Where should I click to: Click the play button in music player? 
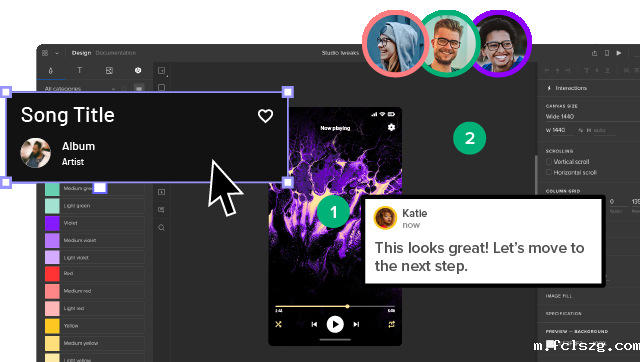[335, 324]
